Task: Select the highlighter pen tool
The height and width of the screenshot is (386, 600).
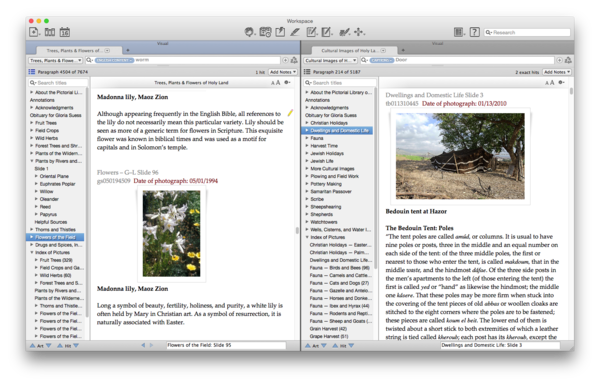Action: pos(295,32)
